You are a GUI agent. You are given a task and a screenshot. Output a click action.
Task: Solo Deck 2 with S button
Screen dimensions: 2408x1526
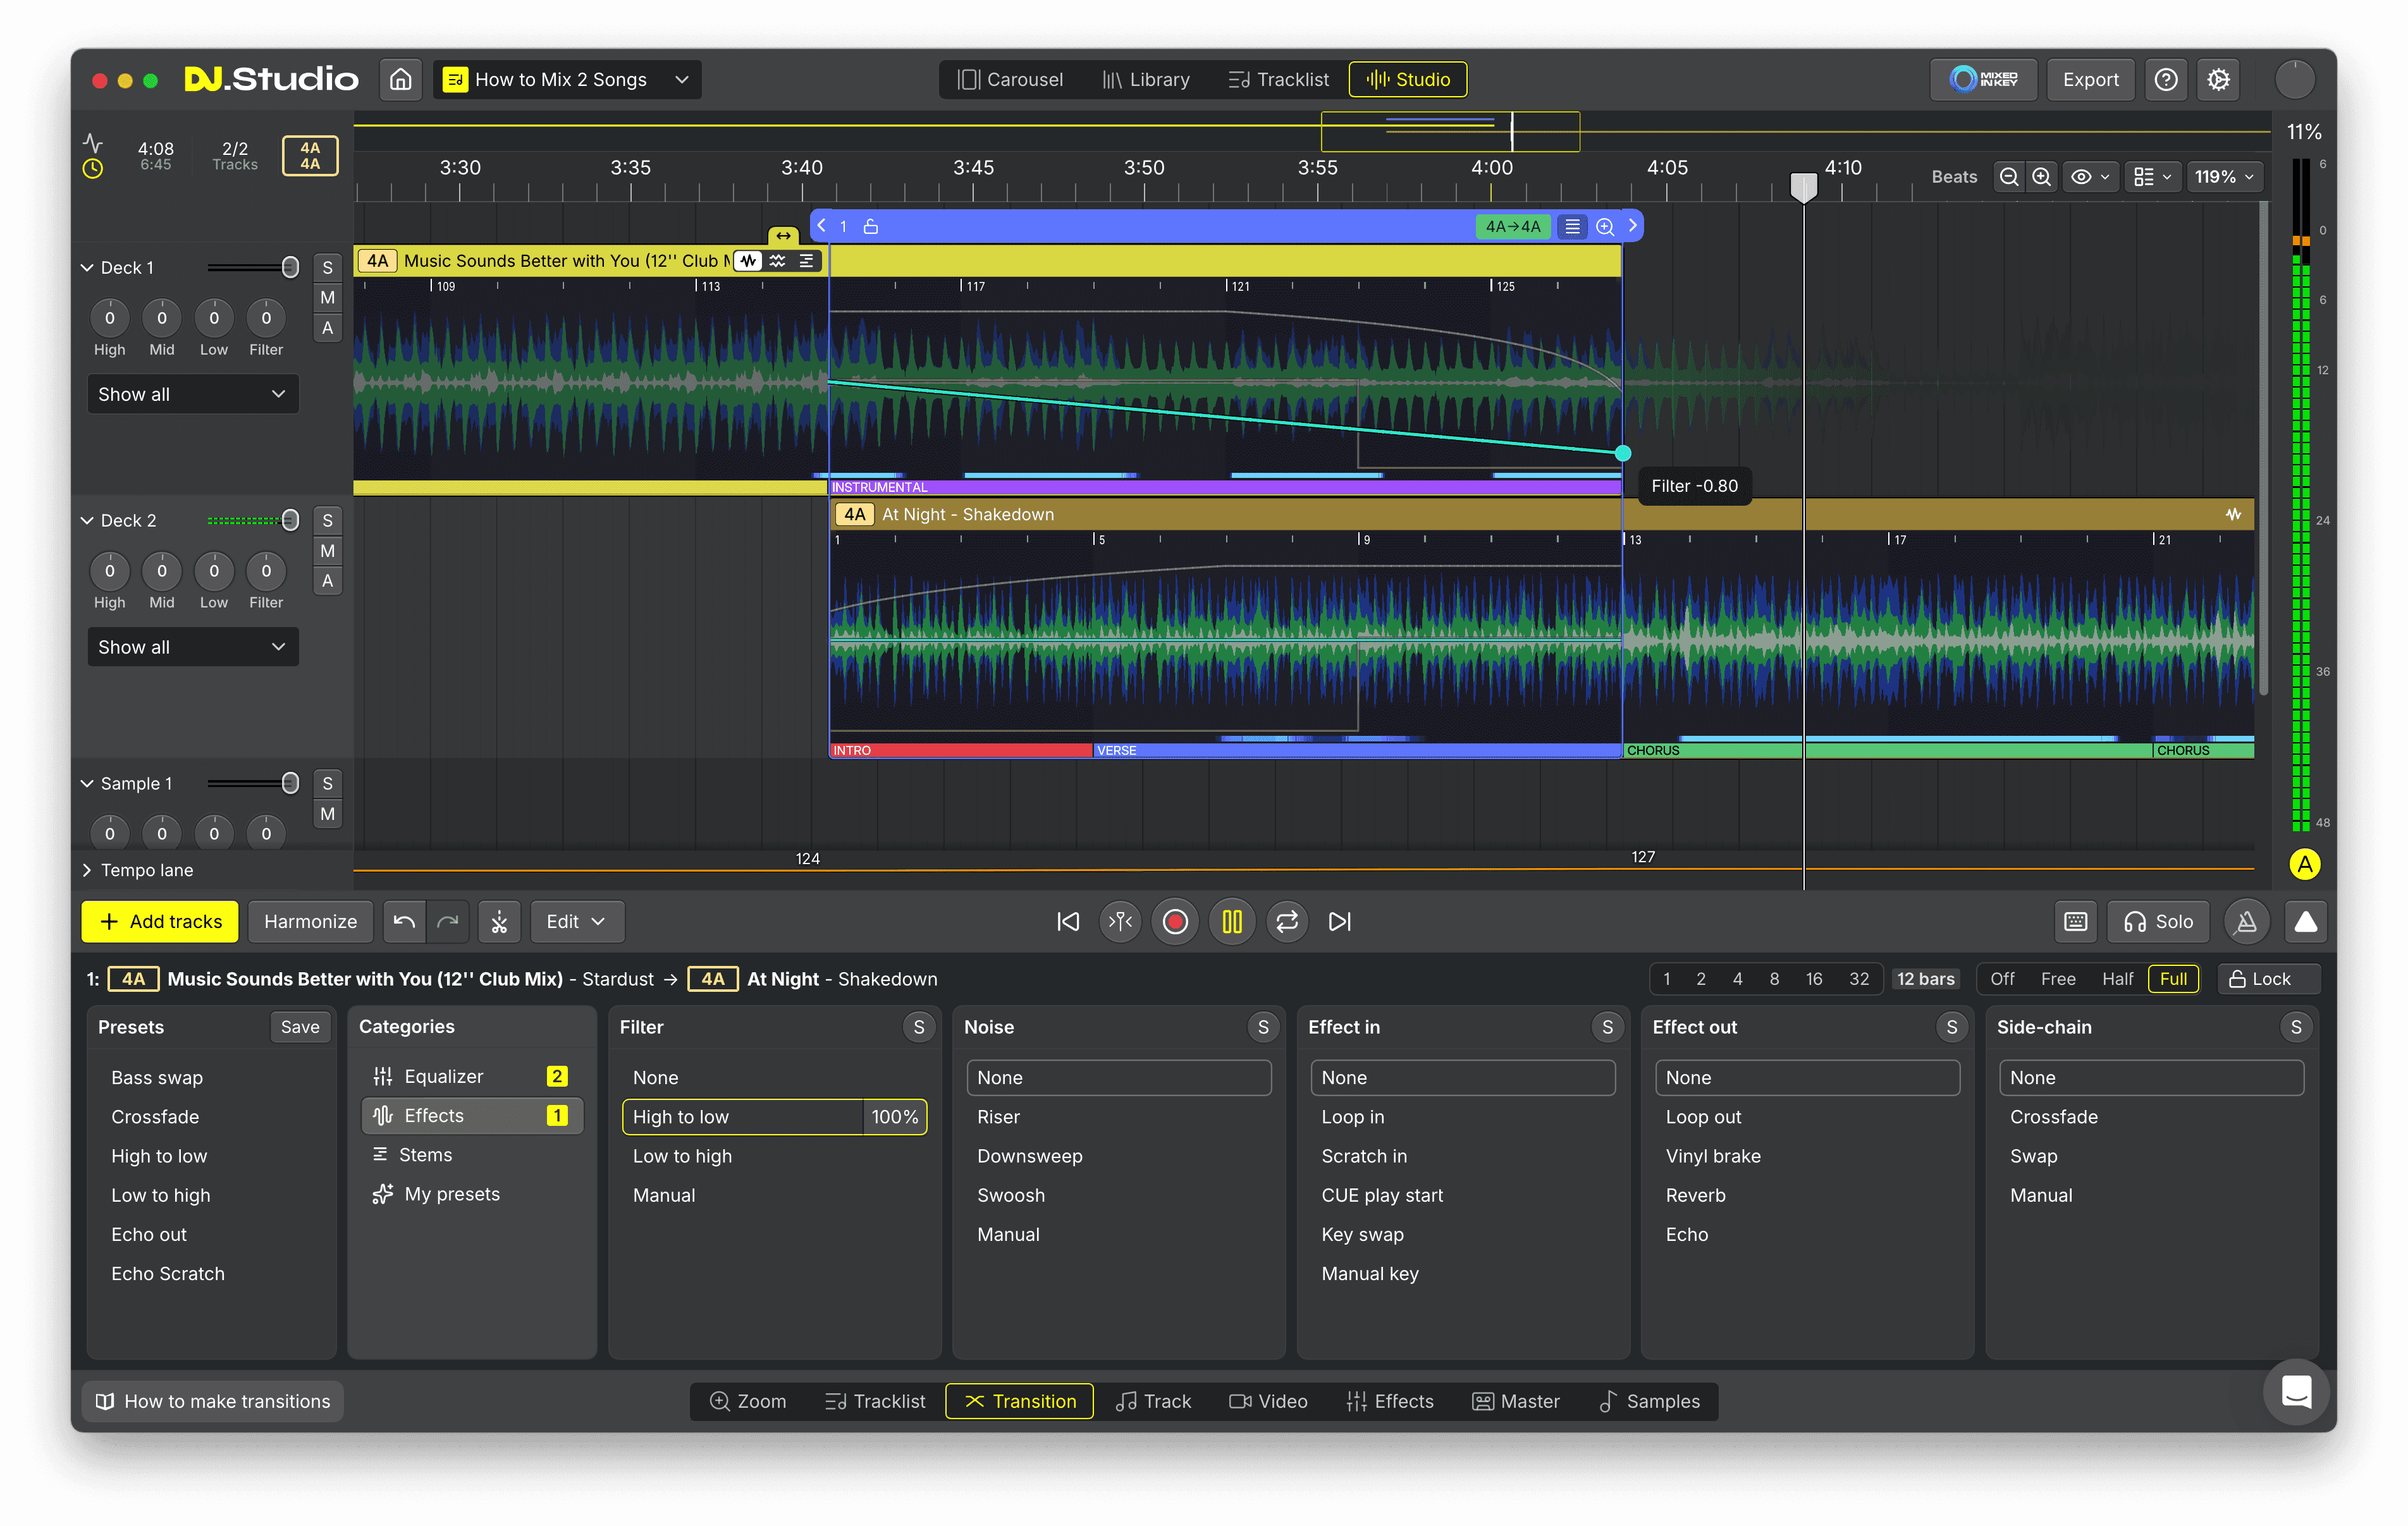pyautogui.click(x=327, y=520)
